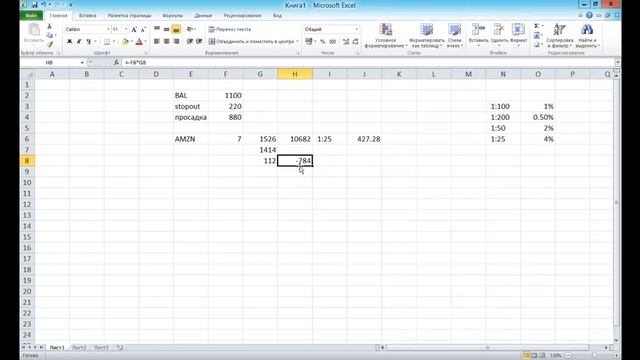Set top vertical alignment
The height and width of the screenshot is (360, 640).
point(157,29)
